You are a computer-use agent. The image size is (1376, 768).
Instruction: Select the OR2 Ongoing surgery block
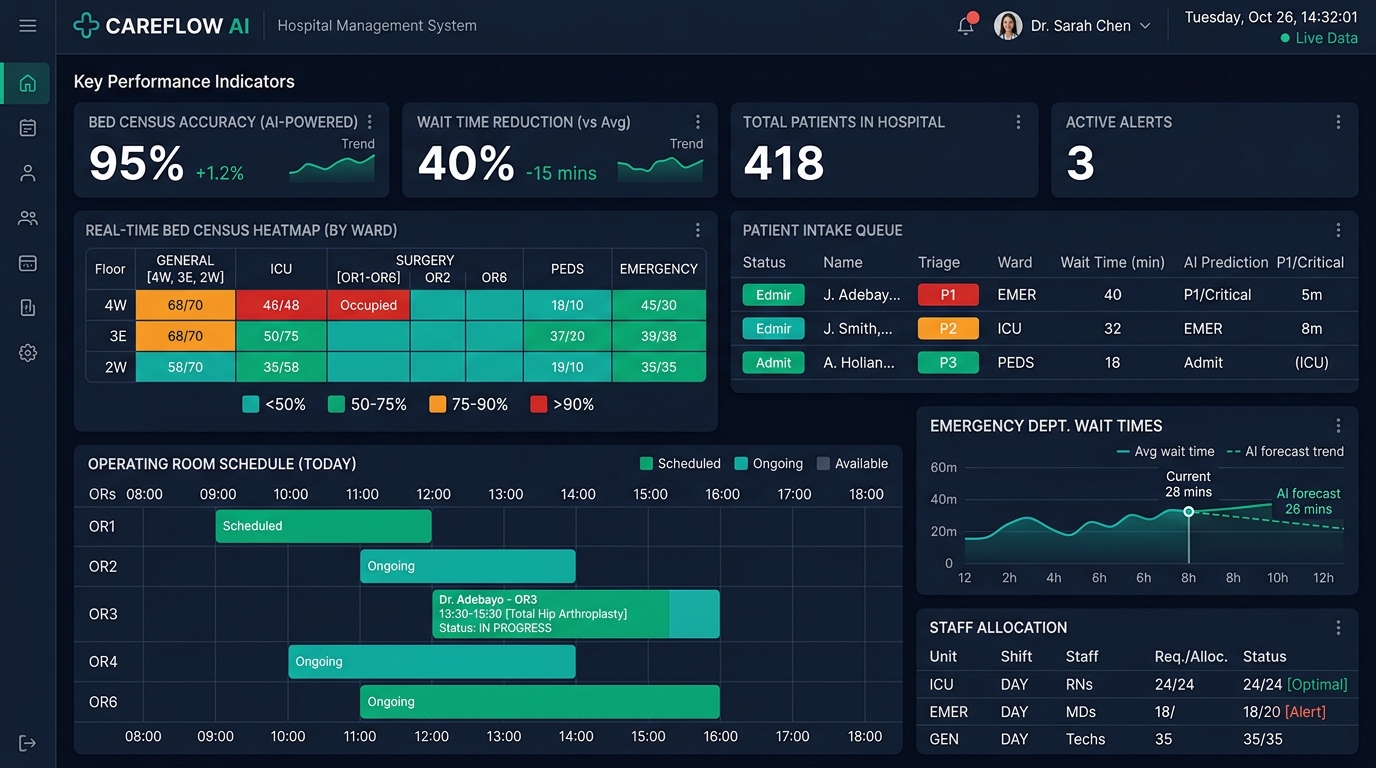click(x=468, y=566)
